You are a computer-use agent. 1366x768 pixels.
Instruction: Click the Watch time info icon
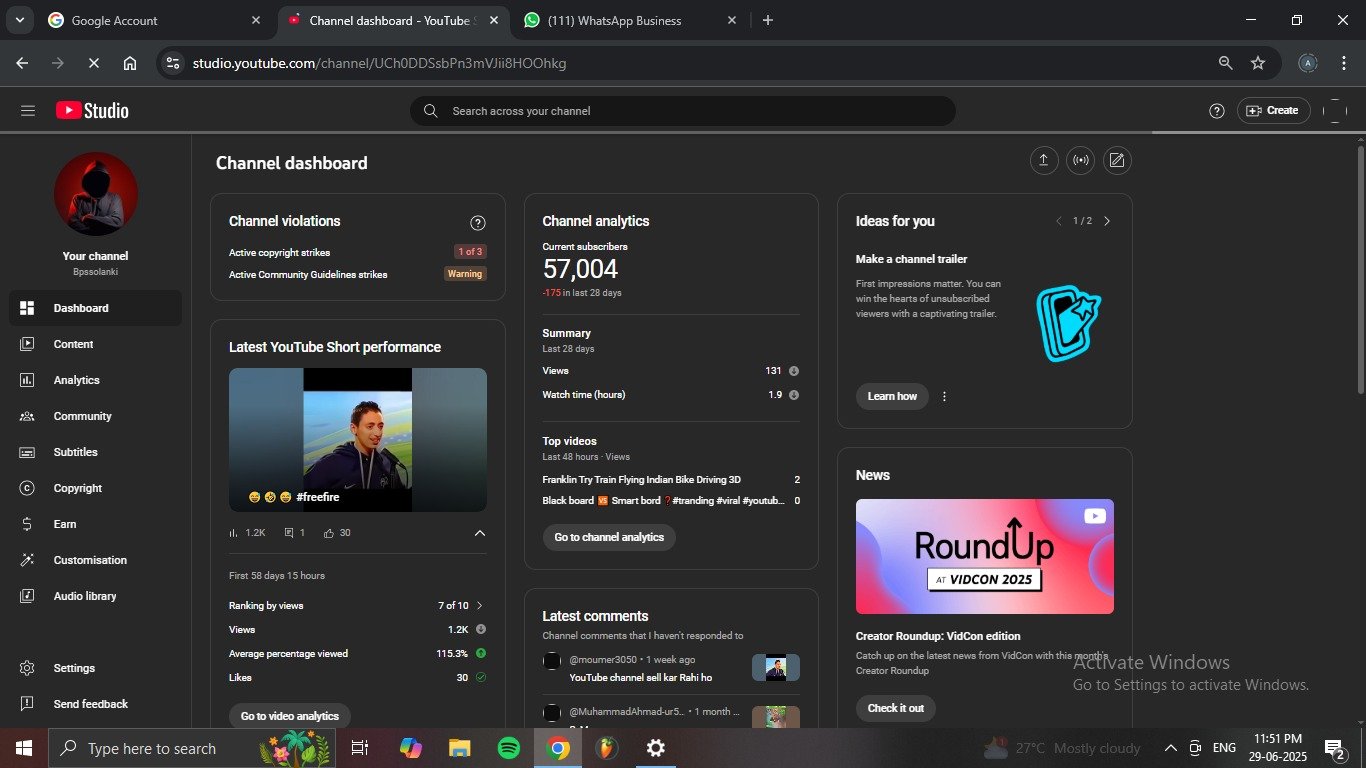pyautogui.click(x=794, y=395)
